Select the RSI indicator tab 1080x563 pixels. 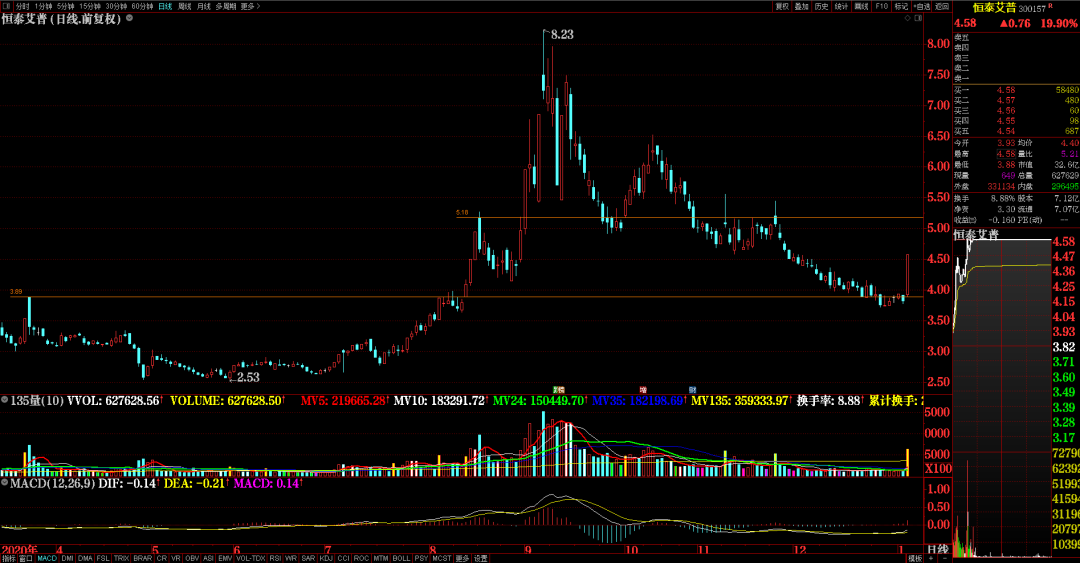pos(276,558)
